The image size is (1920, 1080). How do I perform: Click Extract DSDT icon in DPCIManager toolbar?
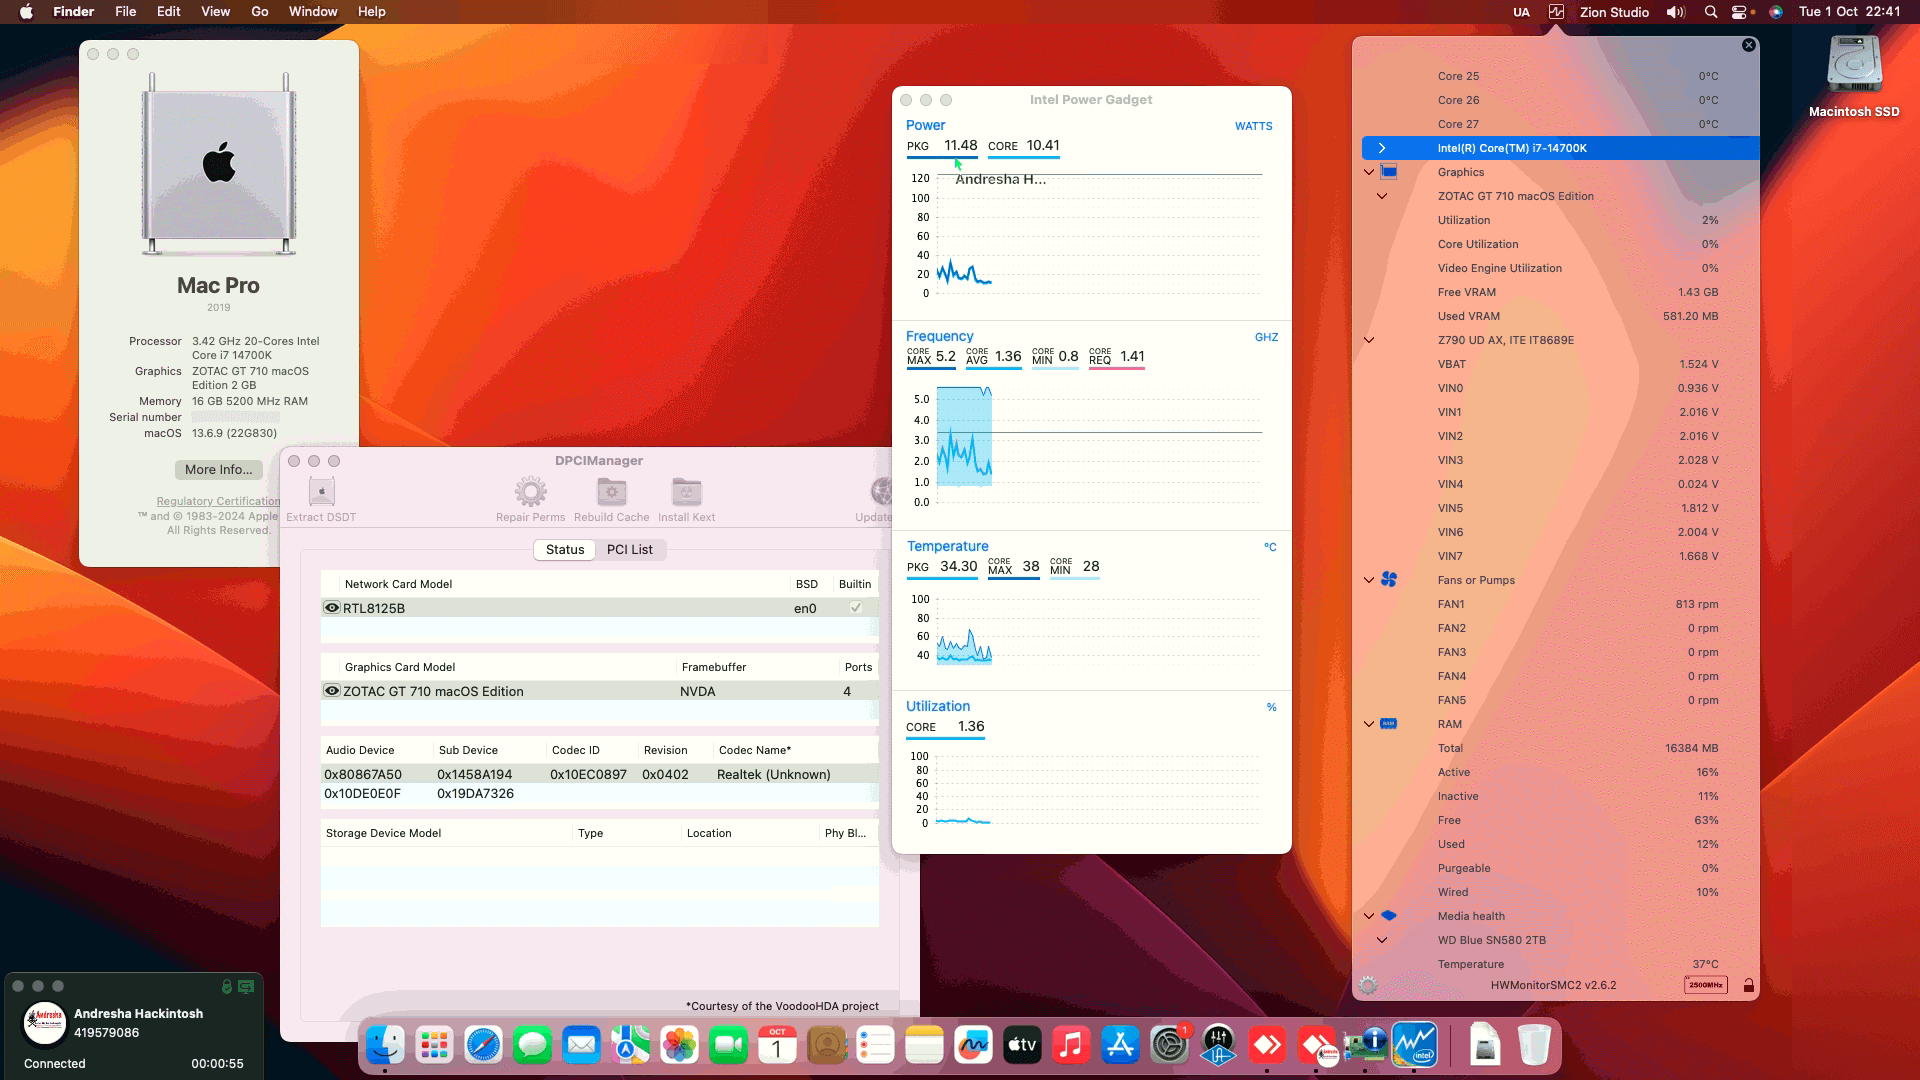321,491
